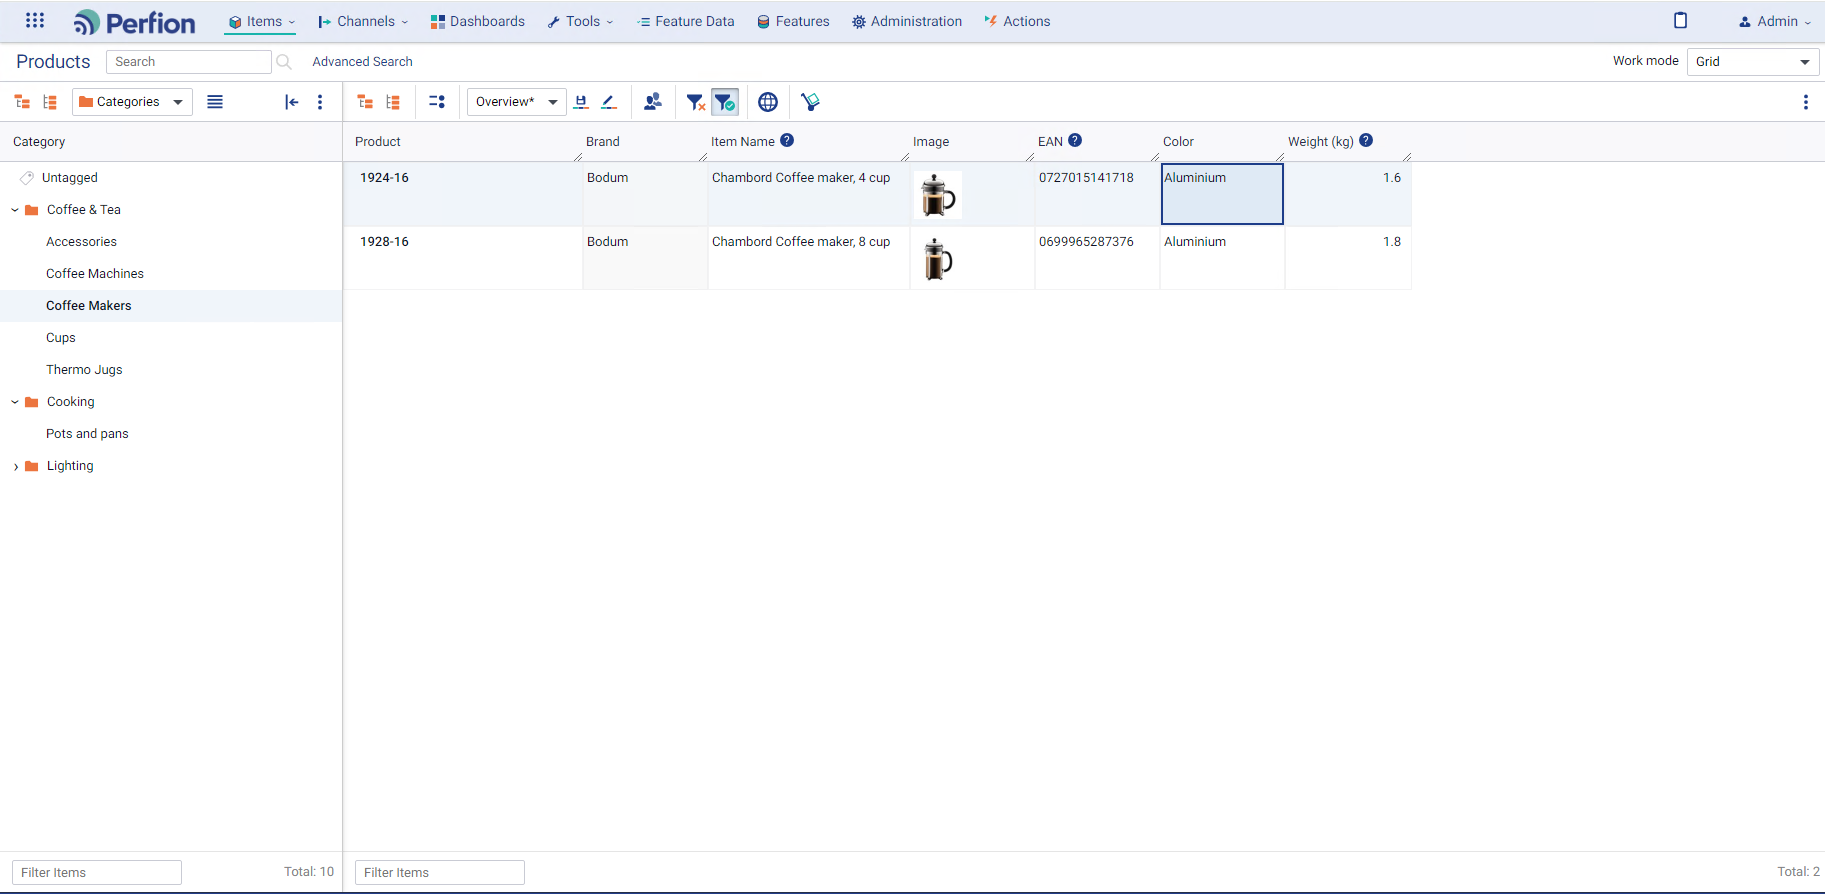Select the Pots and pans category
The image size is (1826, 894).
coord(87,434)
